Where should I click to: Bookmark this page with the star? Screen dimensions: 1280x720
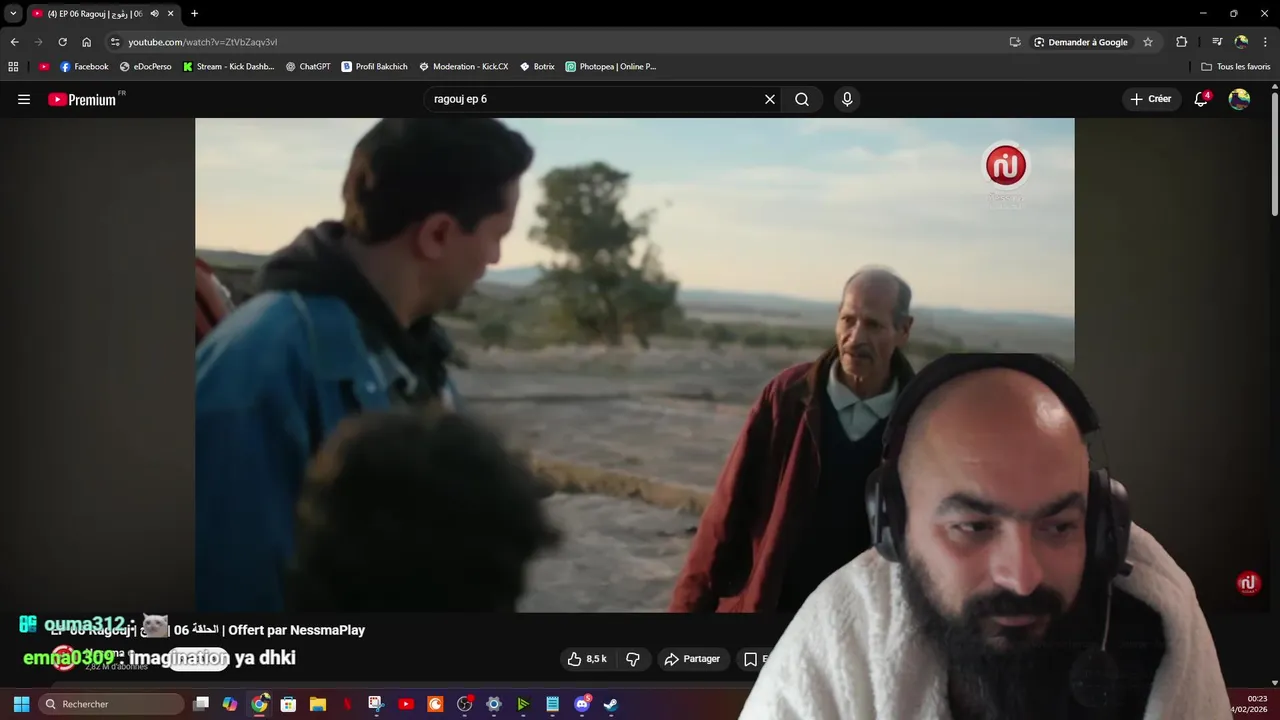1148,42
